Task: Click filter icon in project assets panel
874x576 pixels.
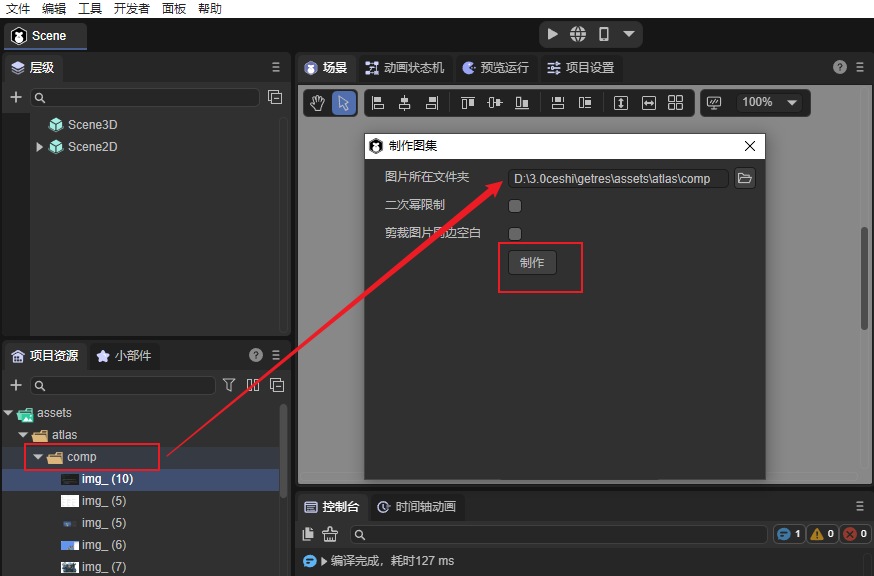Action: (x=229, y=385)
